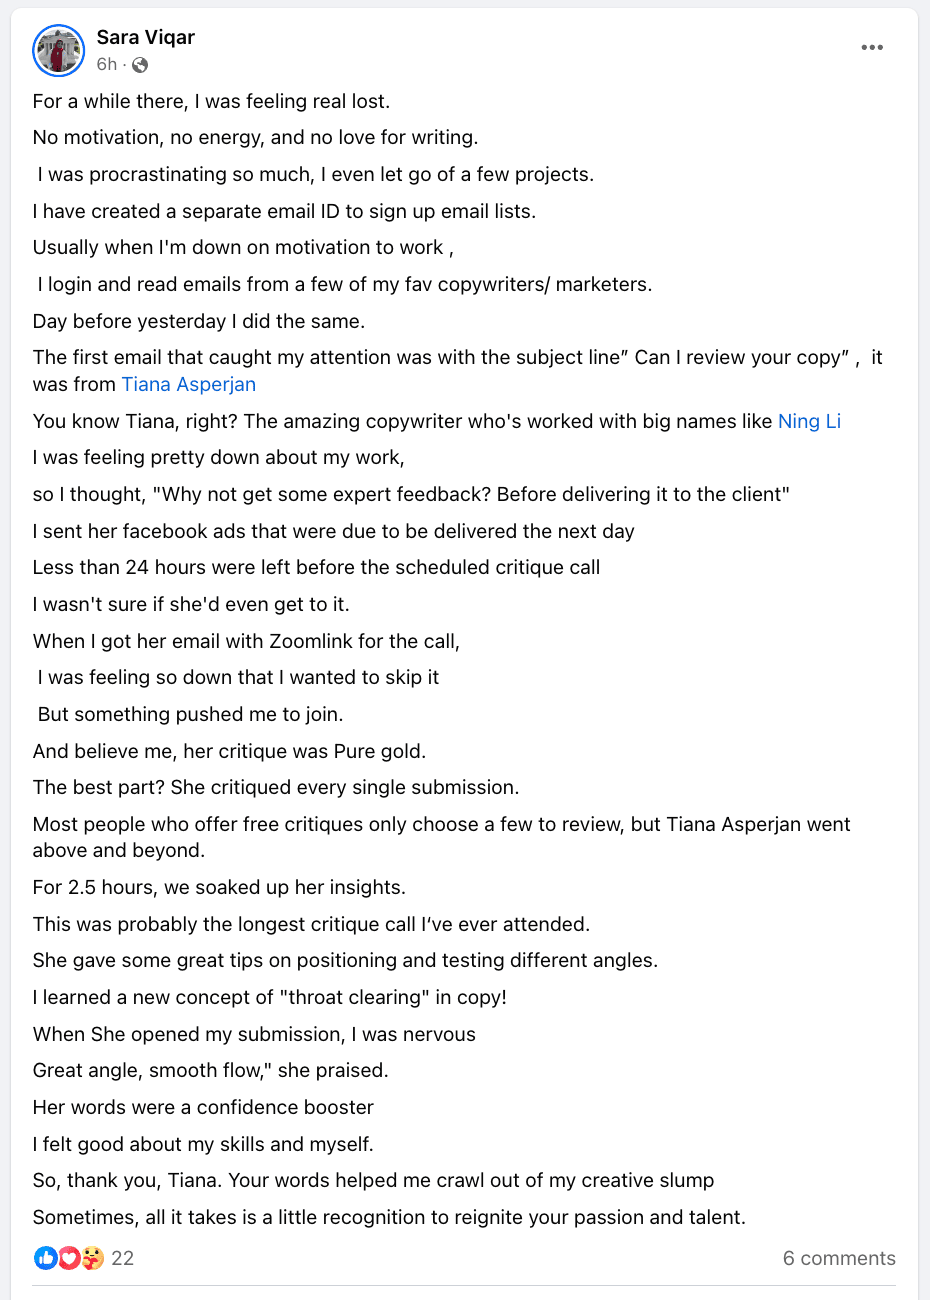Open the Sara Viqar author name link
This screenshot has height=1300, width=930.
[x=145, y=37]
